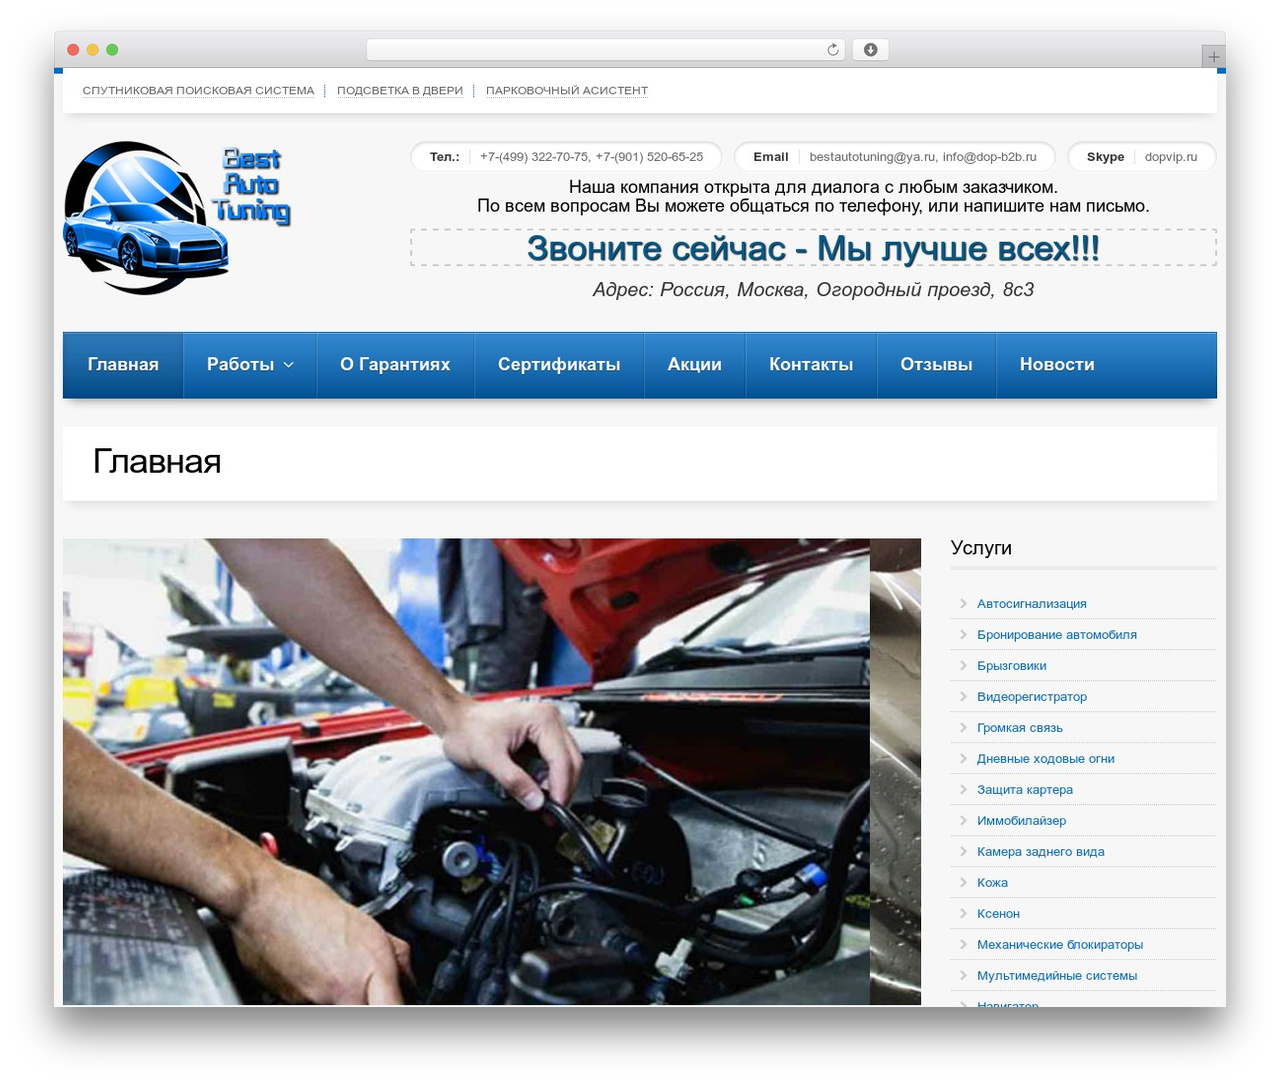The height and width of the screenshot is (1084, 1280).
Task: Click the browser downloads arrow icon
Action: pyautogui.click(x=871, y=50)
